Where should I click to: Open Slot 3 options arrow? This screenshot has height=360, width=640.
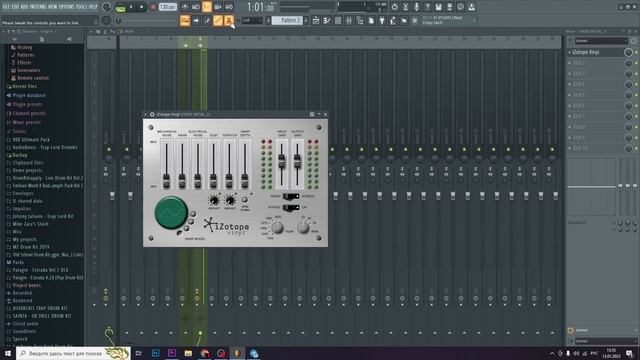pos(570,73)
